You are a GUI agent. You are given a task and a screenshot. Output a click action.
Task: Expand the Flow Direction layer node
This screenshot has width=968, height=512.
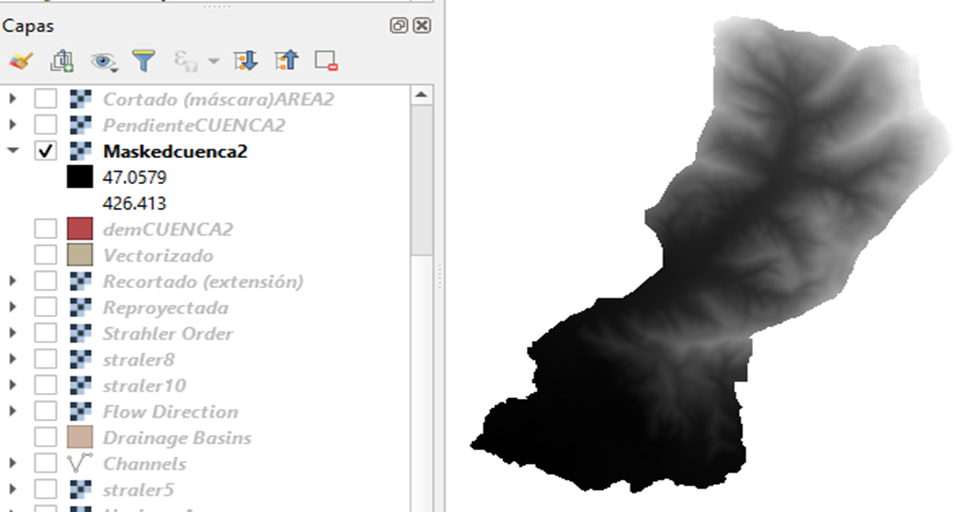13,412
